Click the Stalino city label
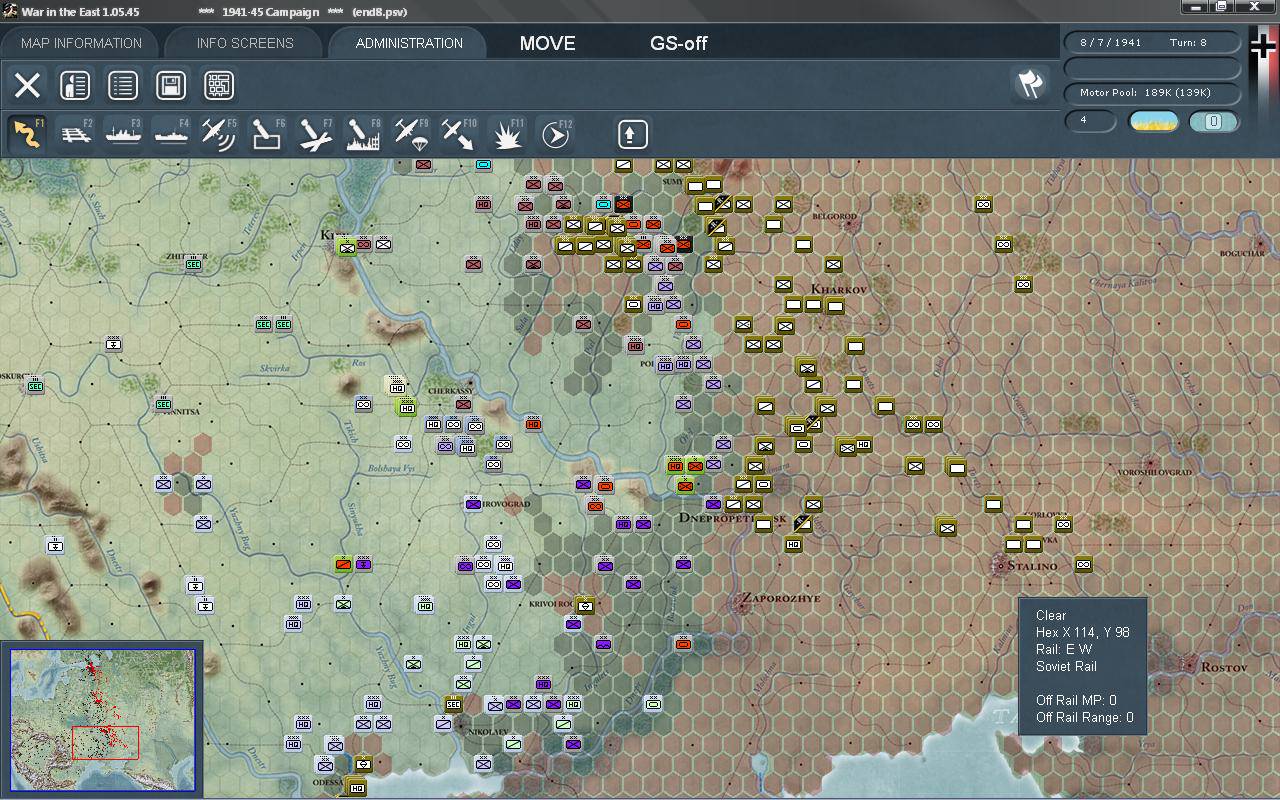The width and height of the screenshot is (1280, 800). coord(1033,566)
